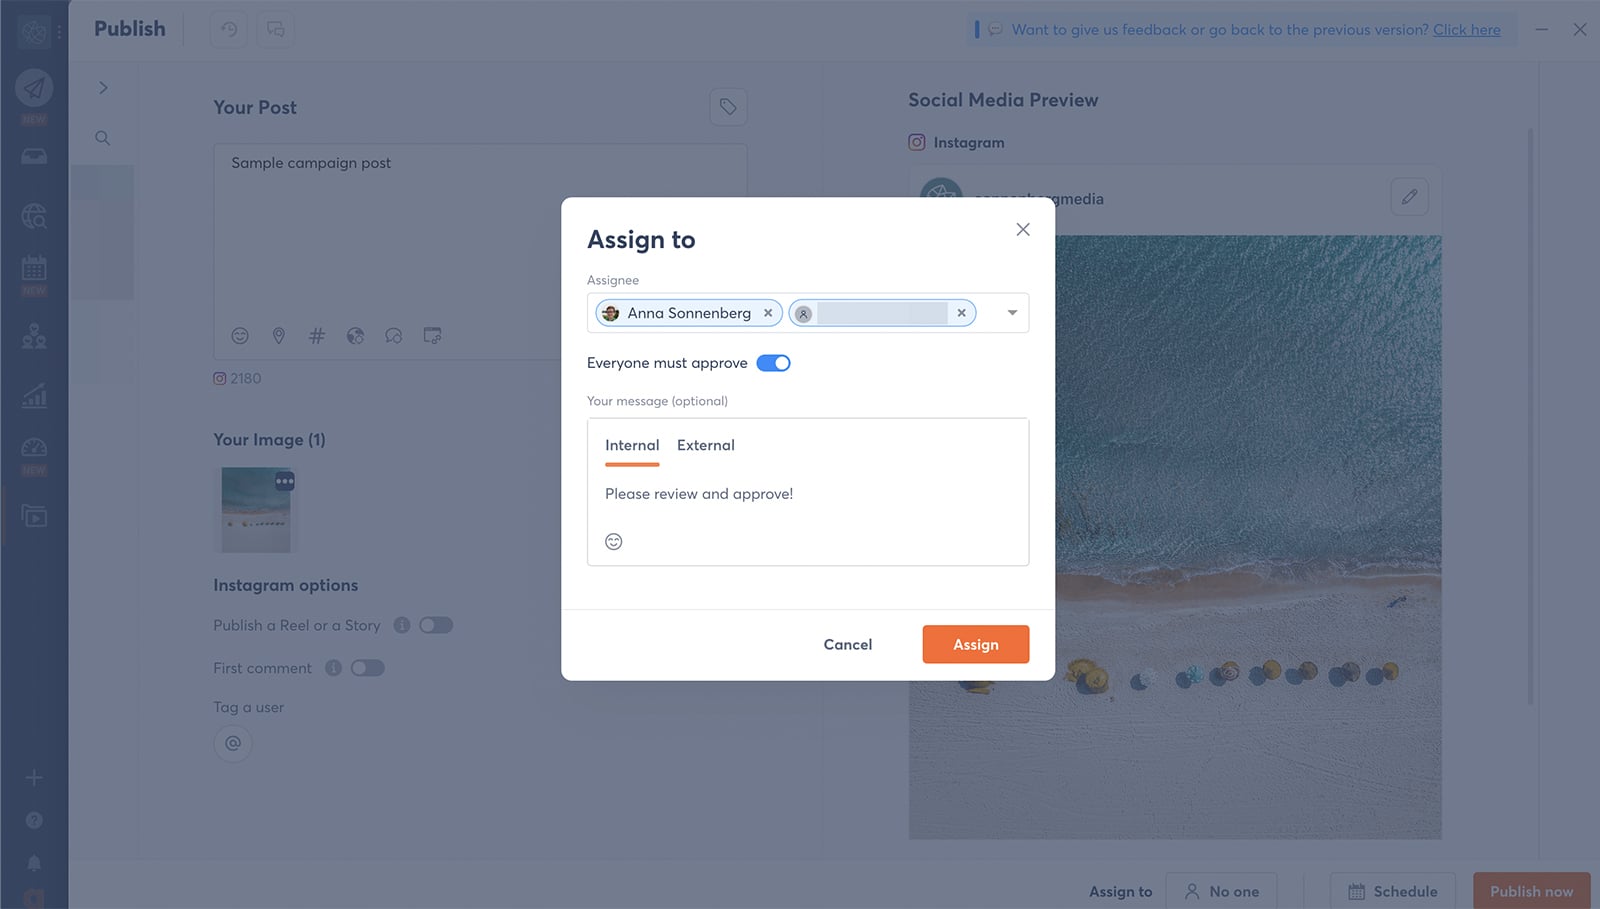1600x909 pixels.
Task: Toggle Everyone must approve switch
Action: click(773, 363)
